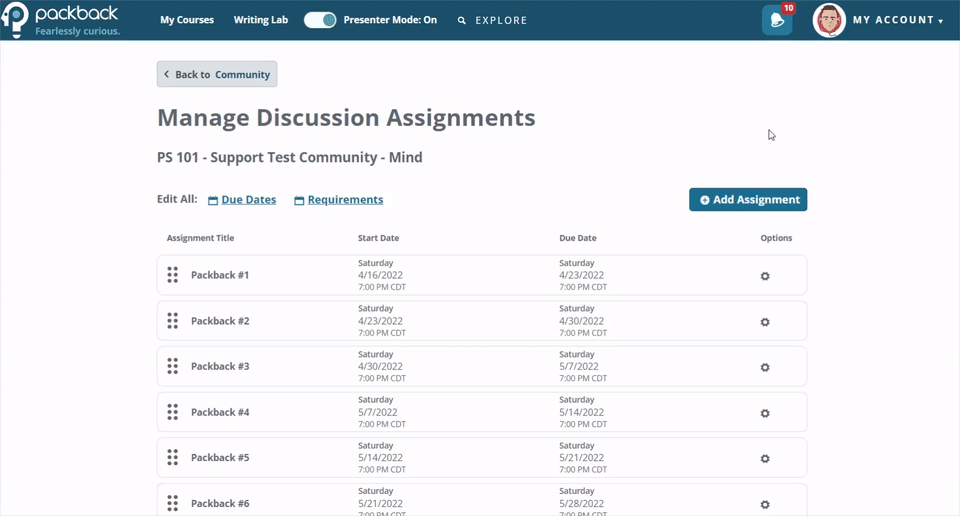Go back to Community
The height and width of the screenshot is (516, 960).
click(217, 74)
